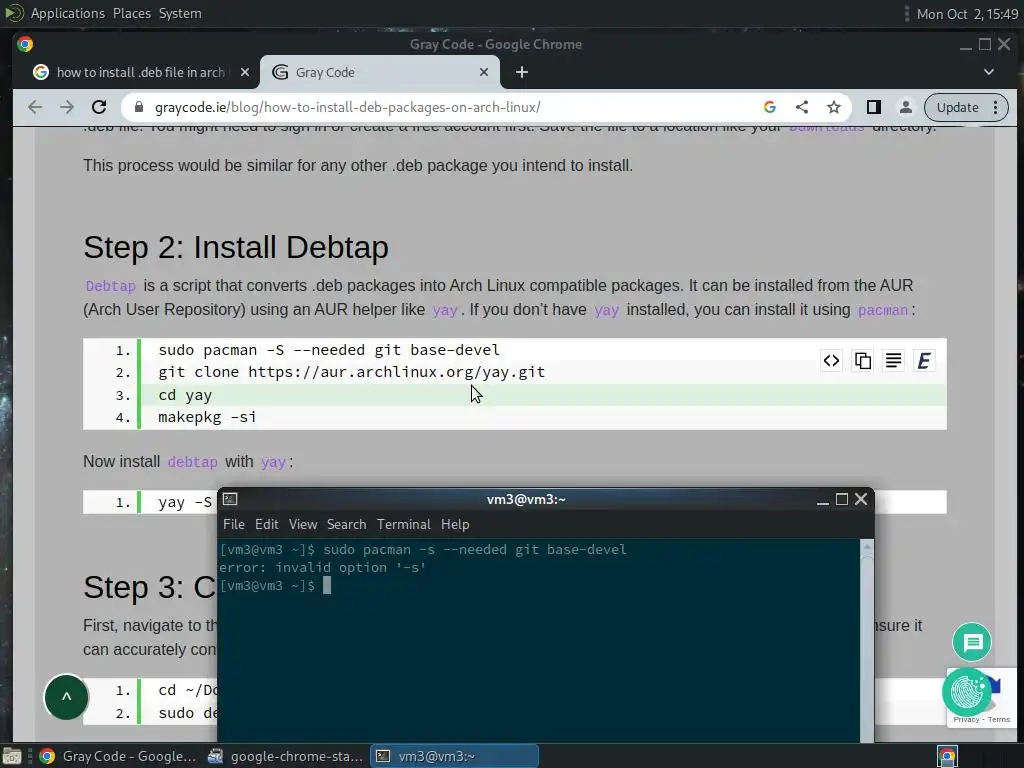Click the Update button in Chrome
The width and height of the screenshot is (1024, 768).
click(957, 107)
